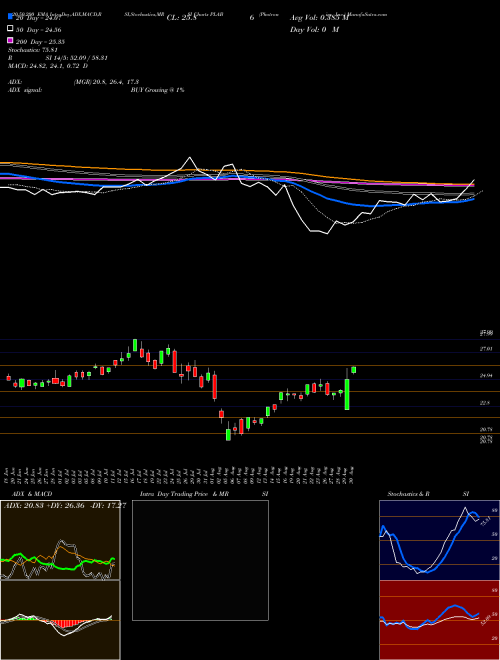Click the '(MGR) 20.8, 26.4, 17.3' values
This screenshot has width=500, height=660.
pos(106,82)
